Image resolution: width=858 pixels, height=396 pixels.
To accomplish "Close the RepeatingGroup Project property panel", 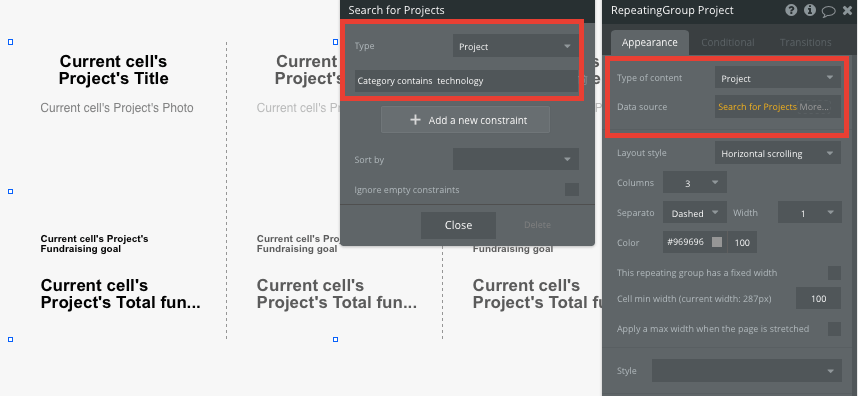I will [x=848, y=10].
